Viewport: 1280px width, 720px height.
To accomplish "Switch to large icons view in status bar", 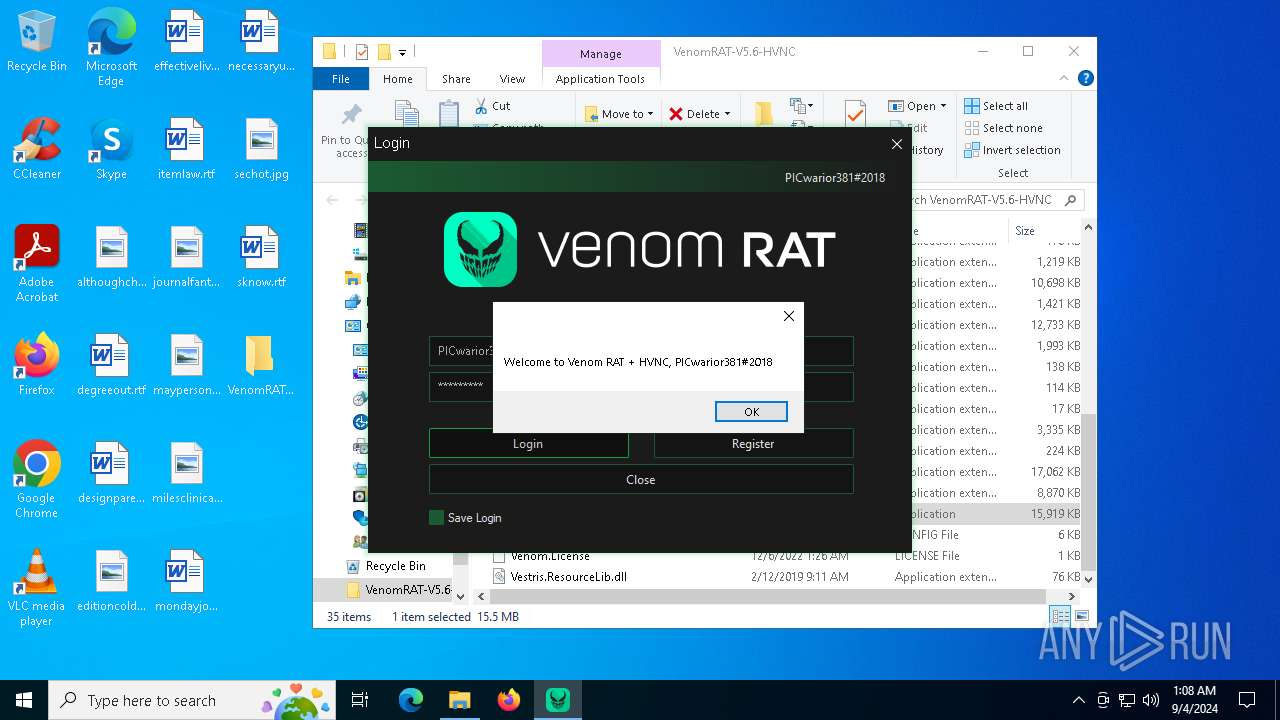I will pos(1081,617).
